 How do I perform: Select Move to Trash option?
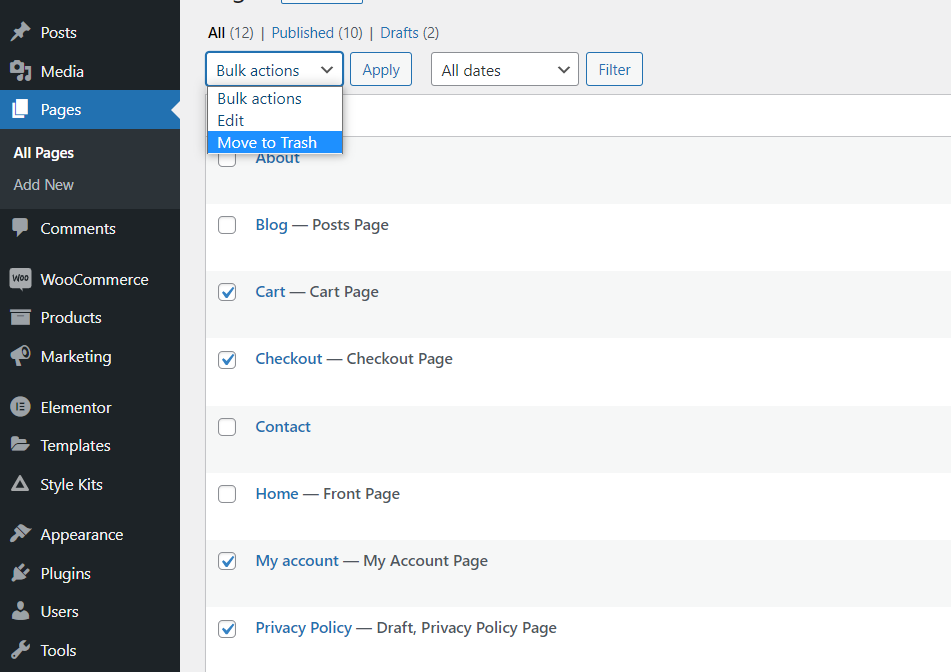pyautogui.click(x=275, y=143)
